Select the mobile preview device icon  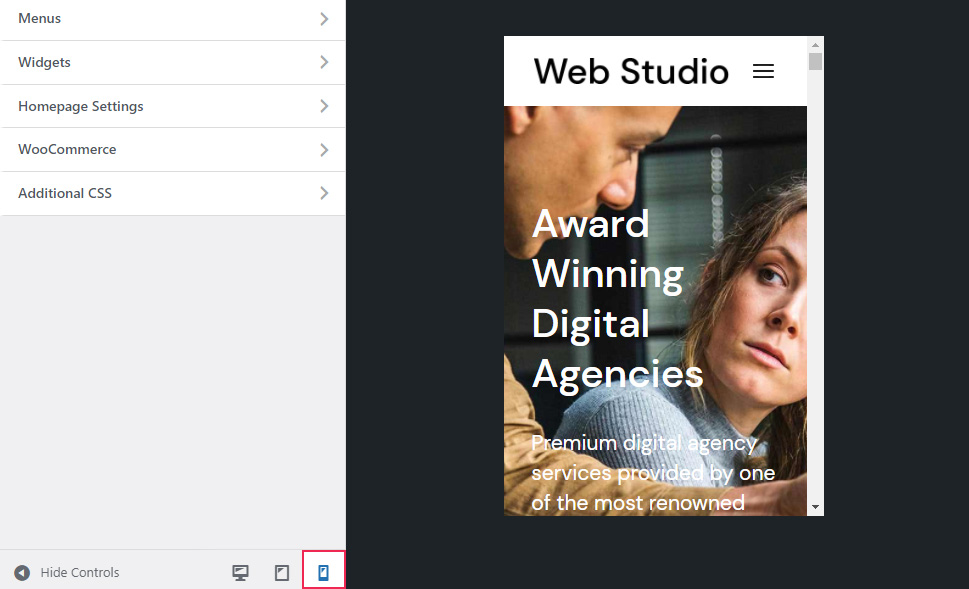(323, 573)
